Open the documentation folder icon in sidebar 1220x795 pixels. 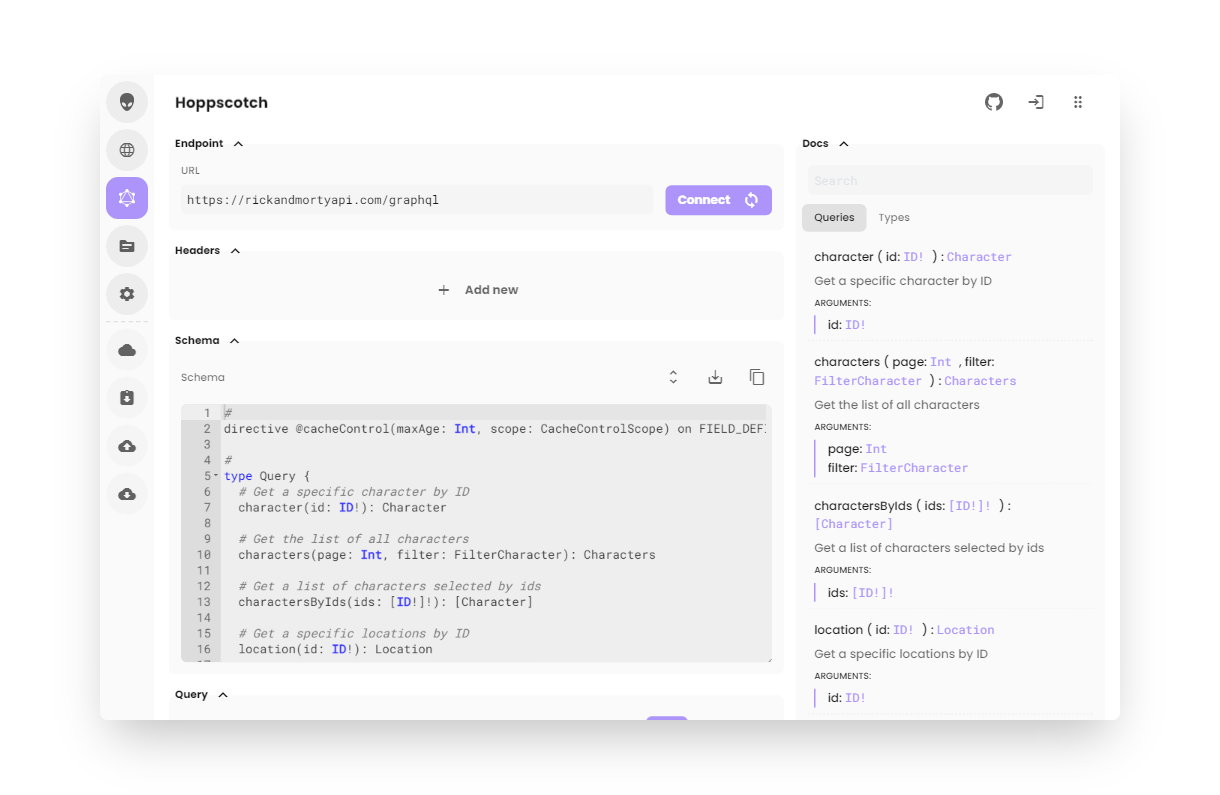127,246
